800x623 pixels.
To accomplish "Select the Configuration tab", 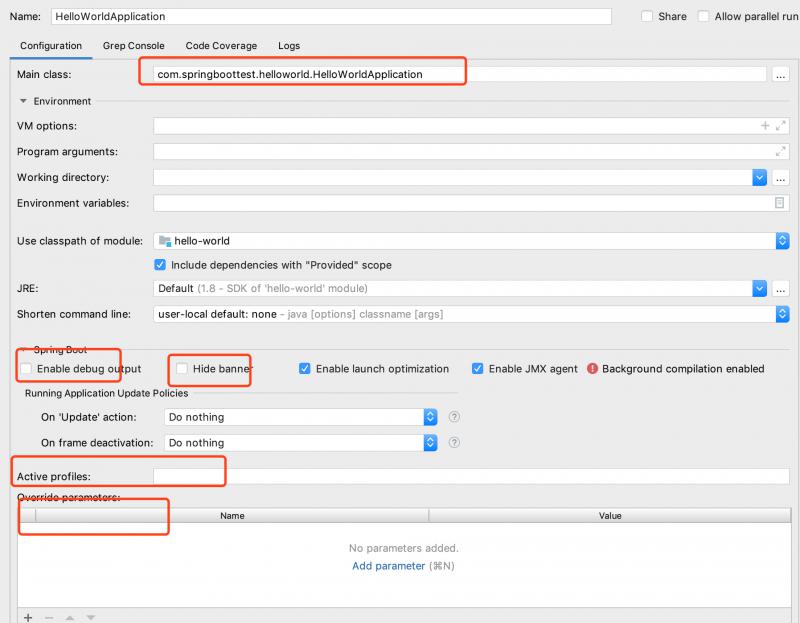I will pos(51,45).
